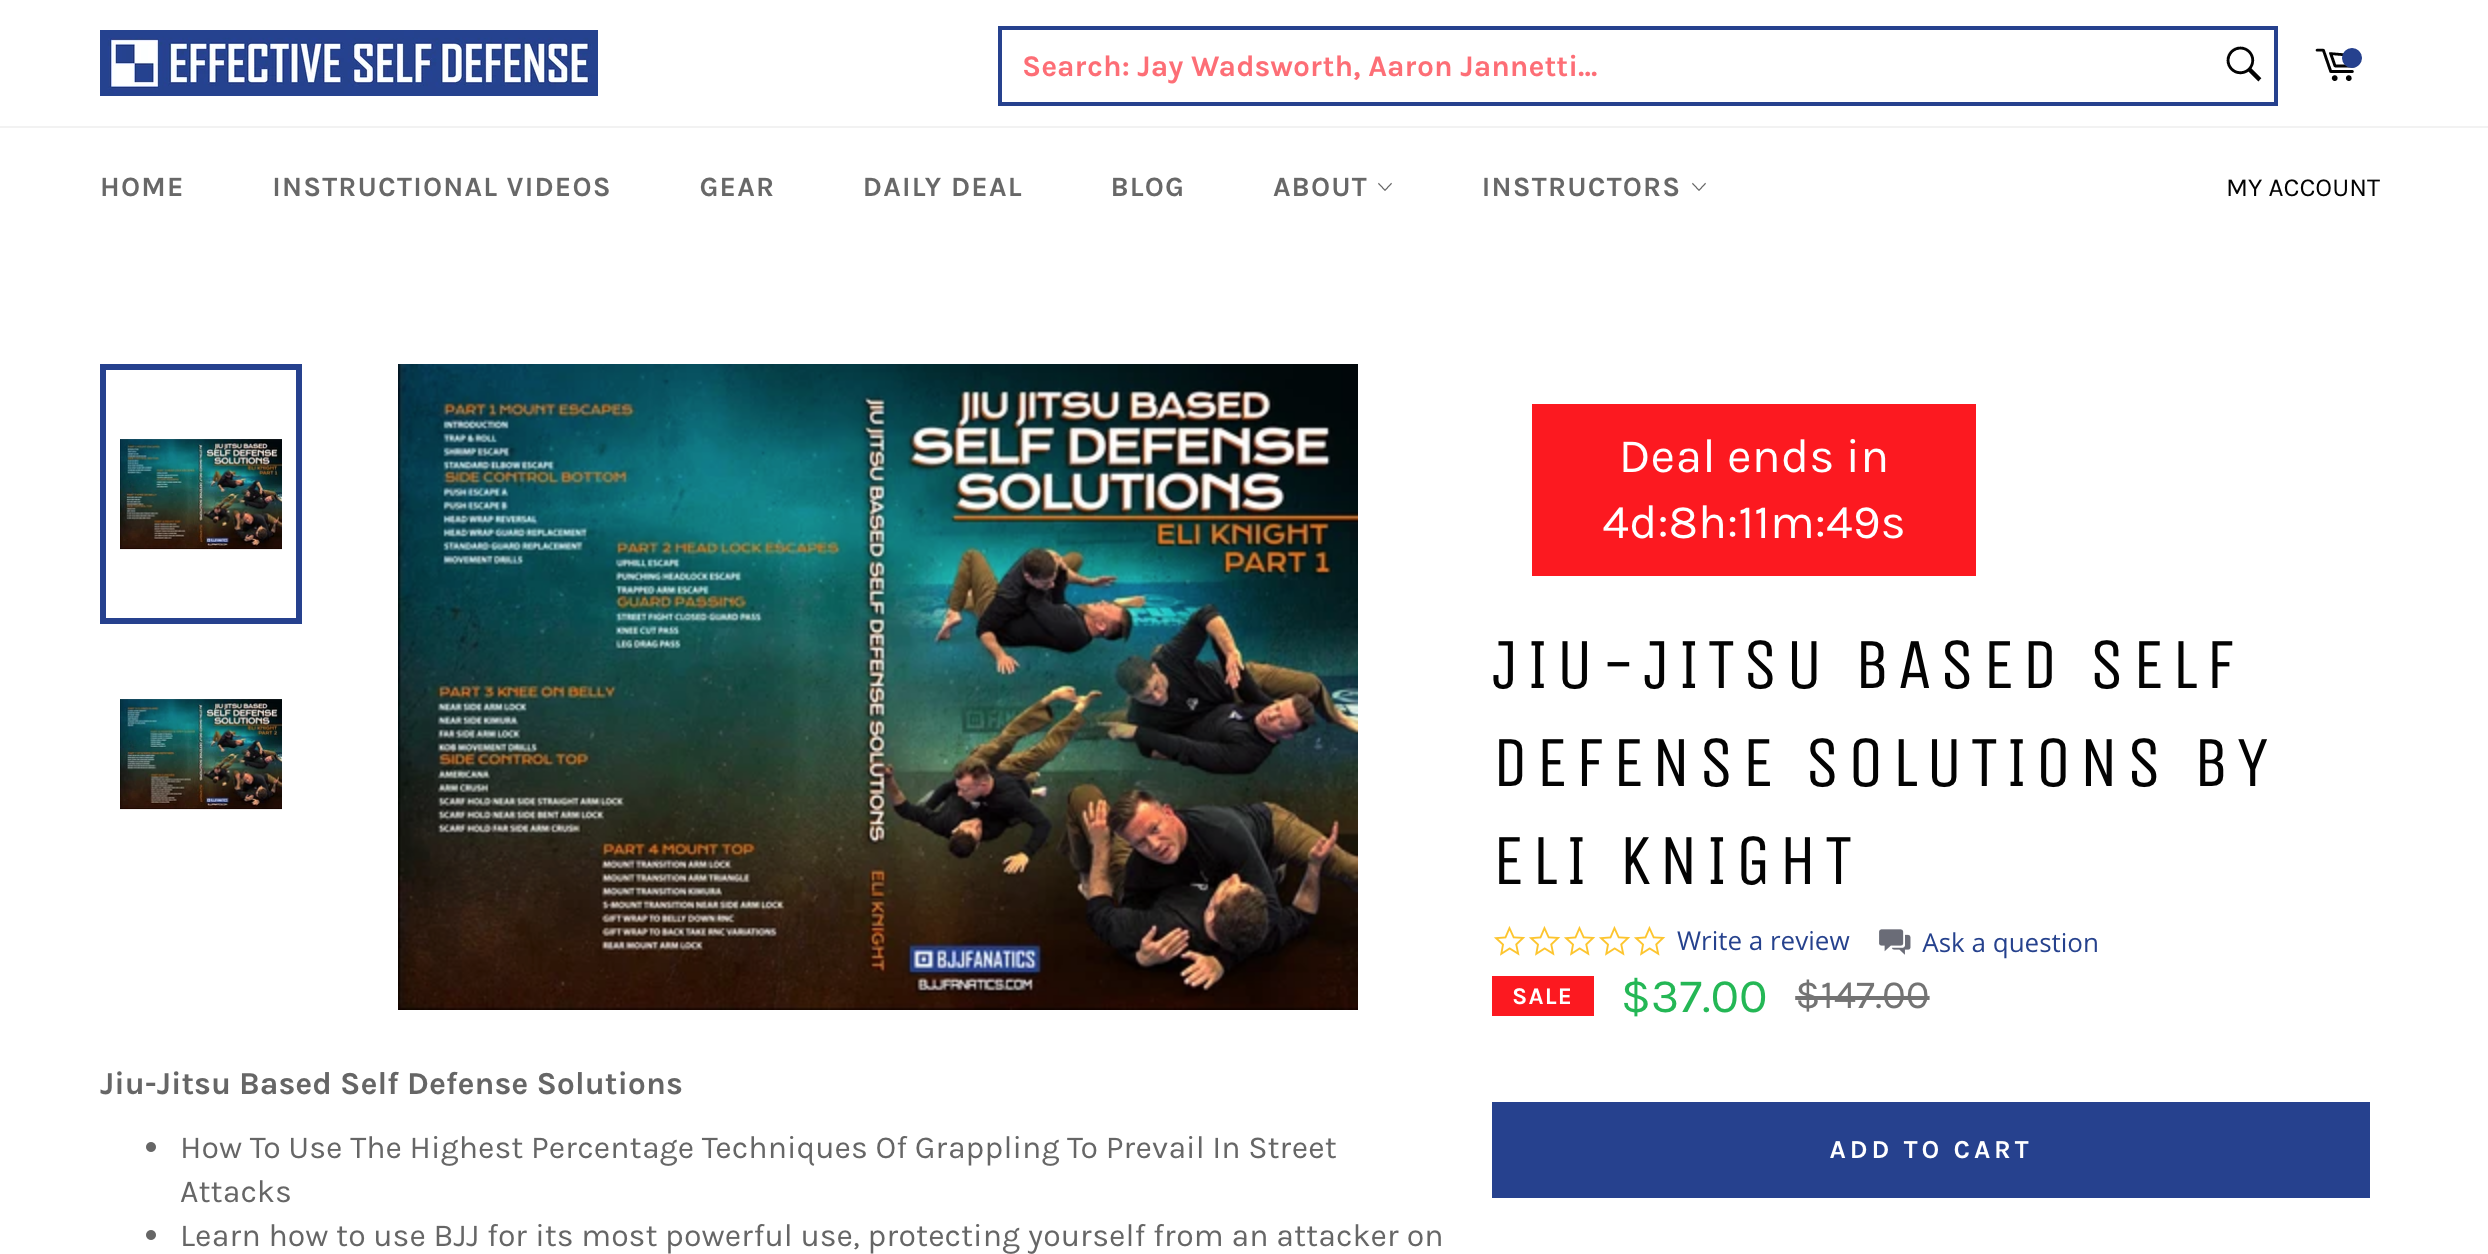Viewport: 2488px width, 1254px height.
Task: Click the first rating star
Action: pos(1509,942)
